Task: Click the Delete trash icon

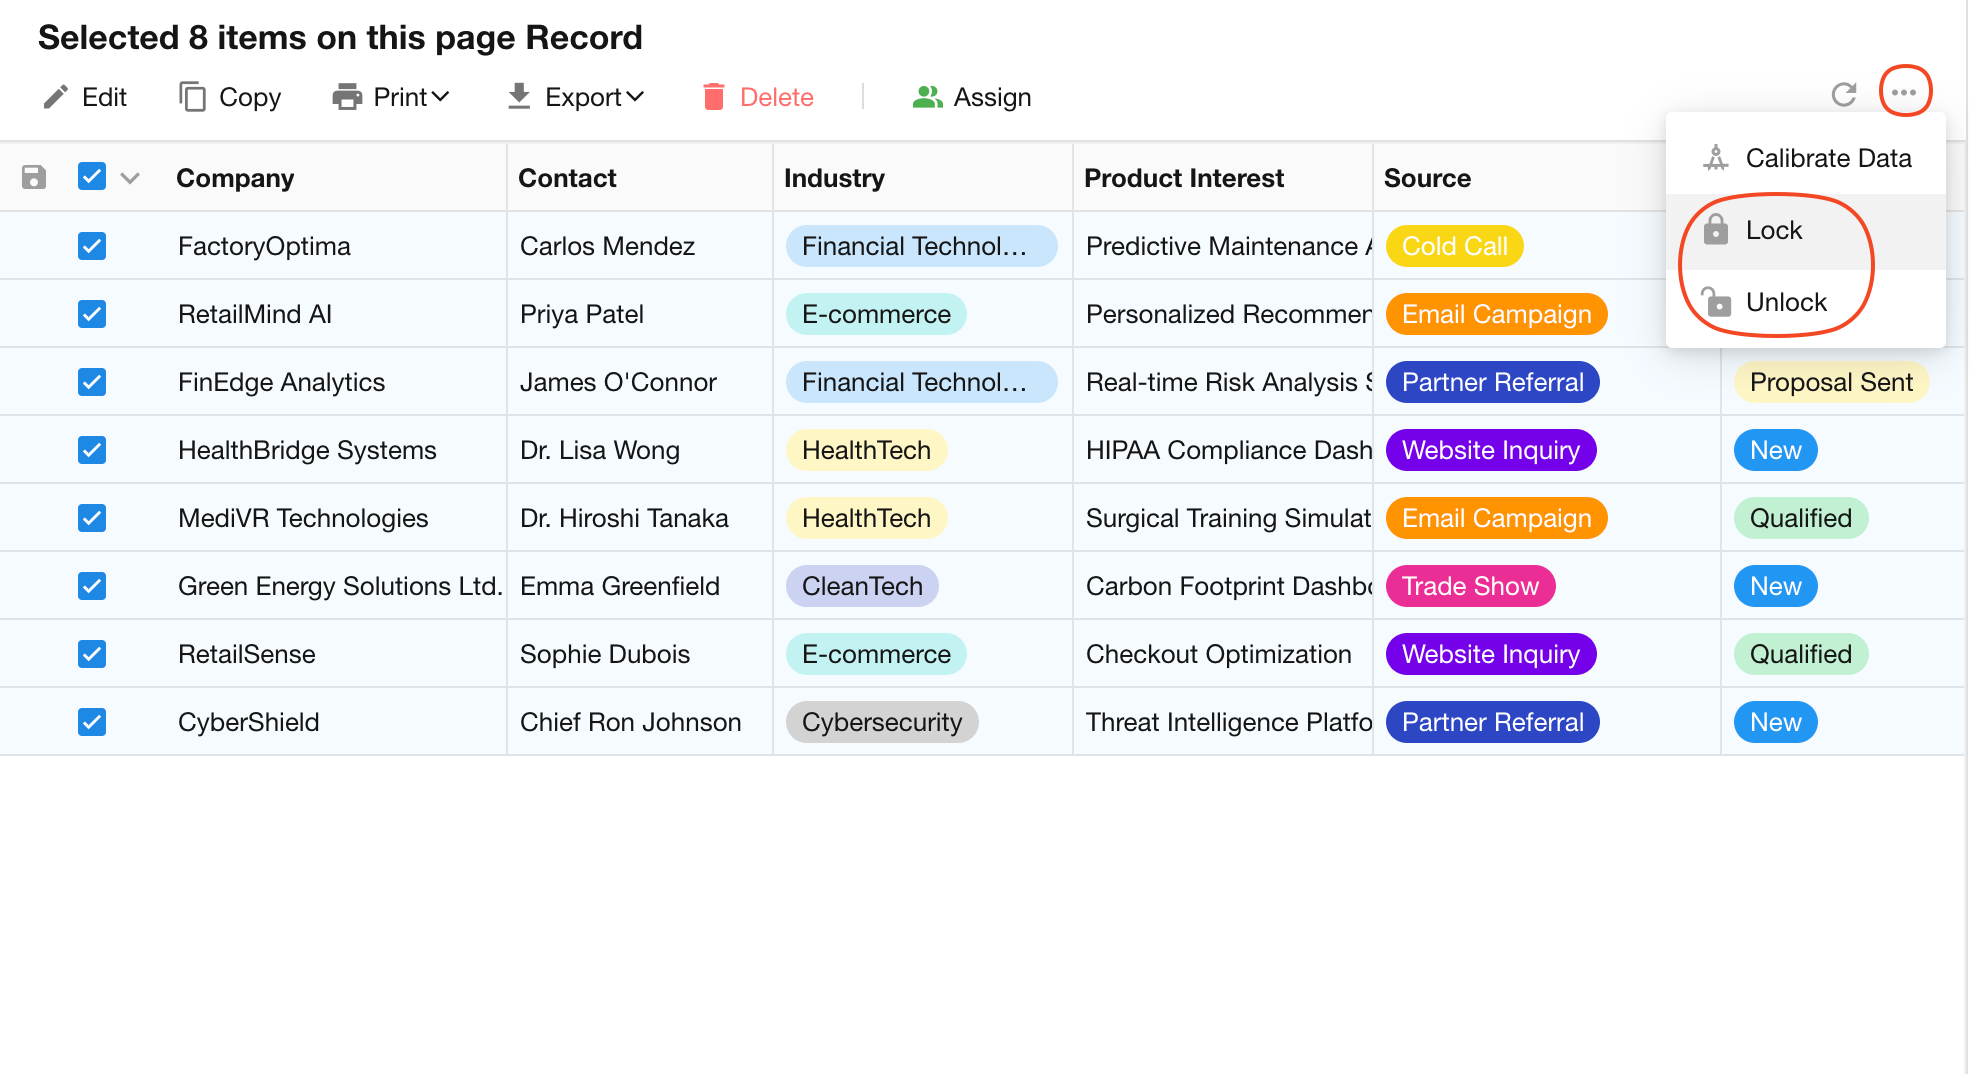Action: pyautogui.click(x=713, y=97)
